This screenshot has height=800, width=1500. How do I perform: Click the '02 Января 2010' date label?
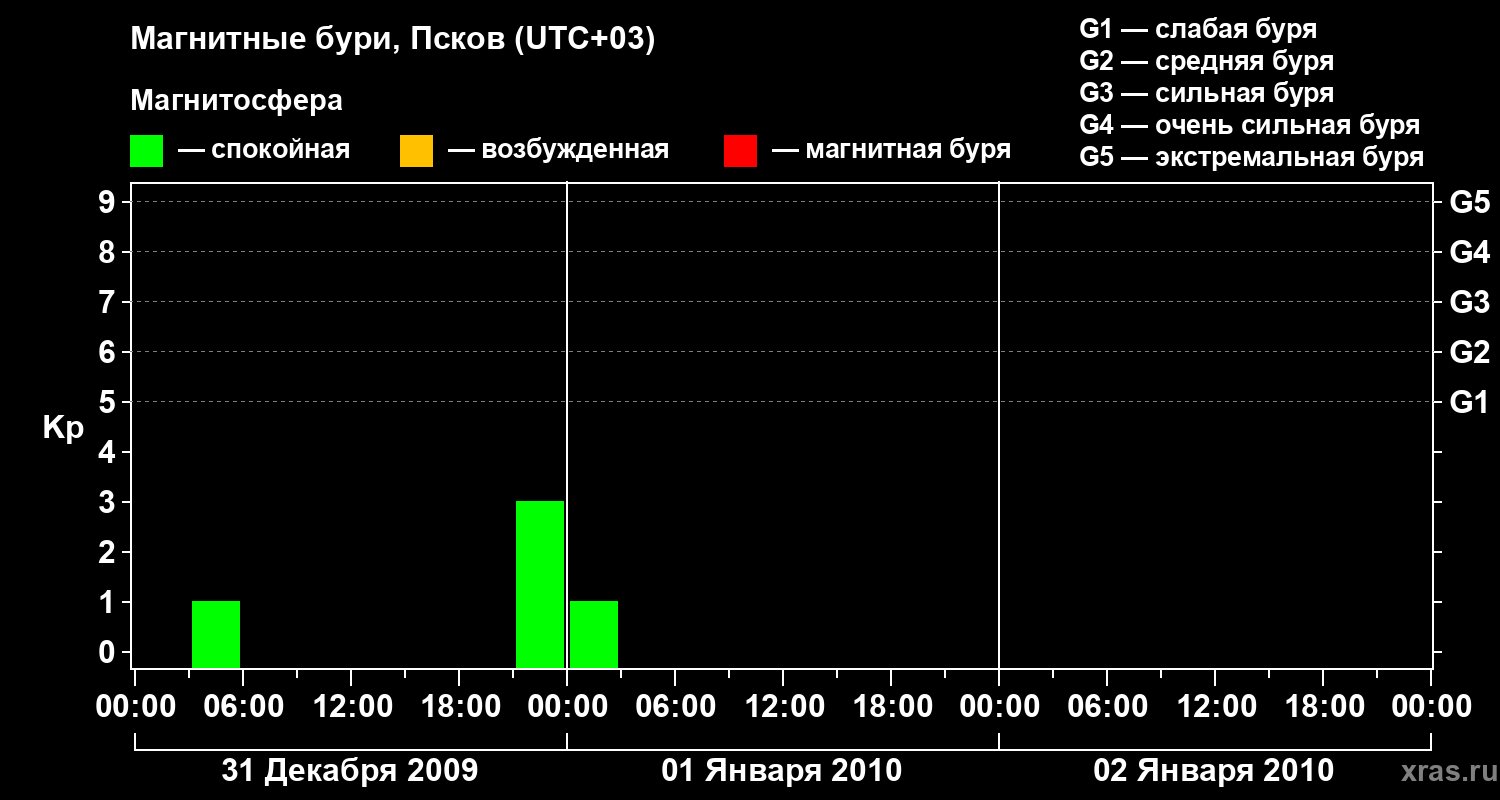[x=1214, y=771]
